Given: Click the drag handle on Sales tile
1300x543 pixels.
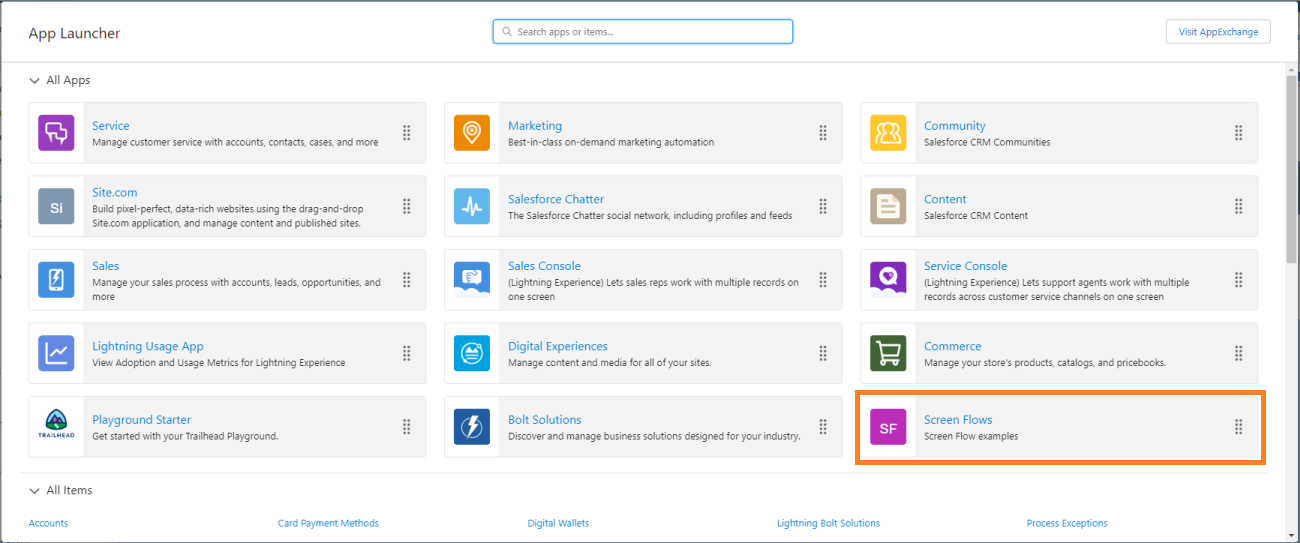Looking at the screenshot, I should [407, 280].
